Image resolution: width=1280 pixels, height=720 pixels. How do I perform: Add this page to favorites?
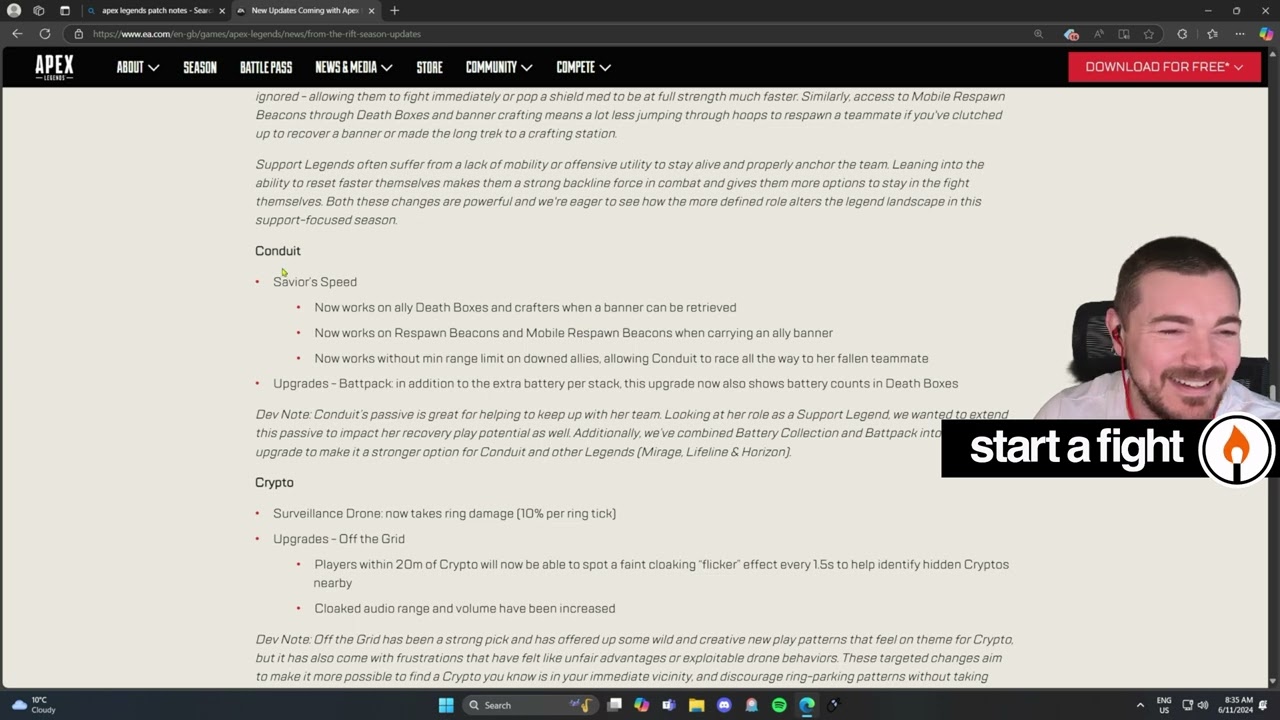point(1149,34)
